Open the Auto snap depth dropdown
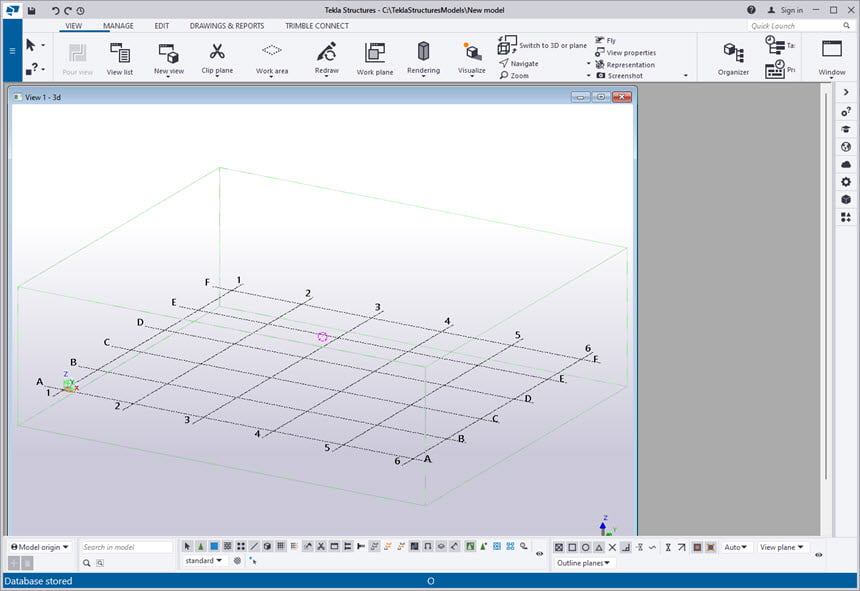The image size is (860, 591). 735,547
